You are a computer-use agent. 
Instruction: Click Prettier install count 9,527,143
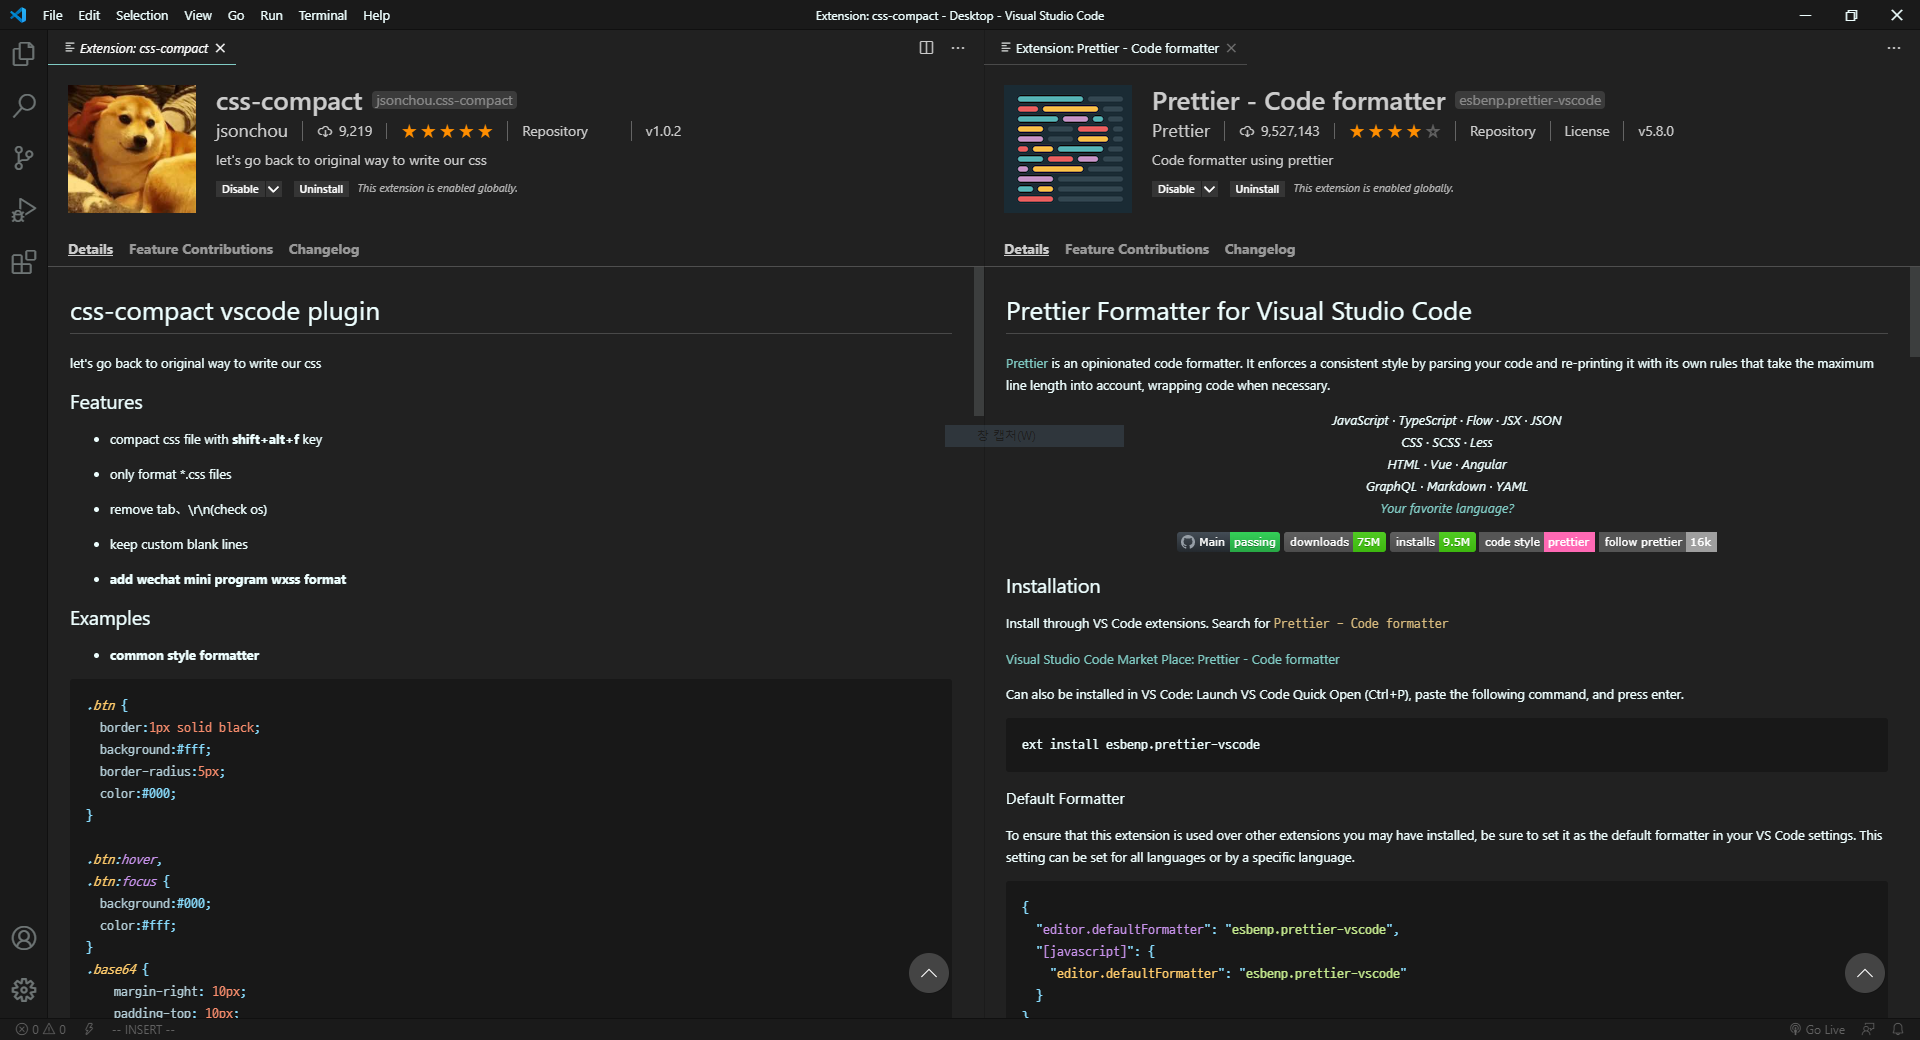(x=1279, y=131)
